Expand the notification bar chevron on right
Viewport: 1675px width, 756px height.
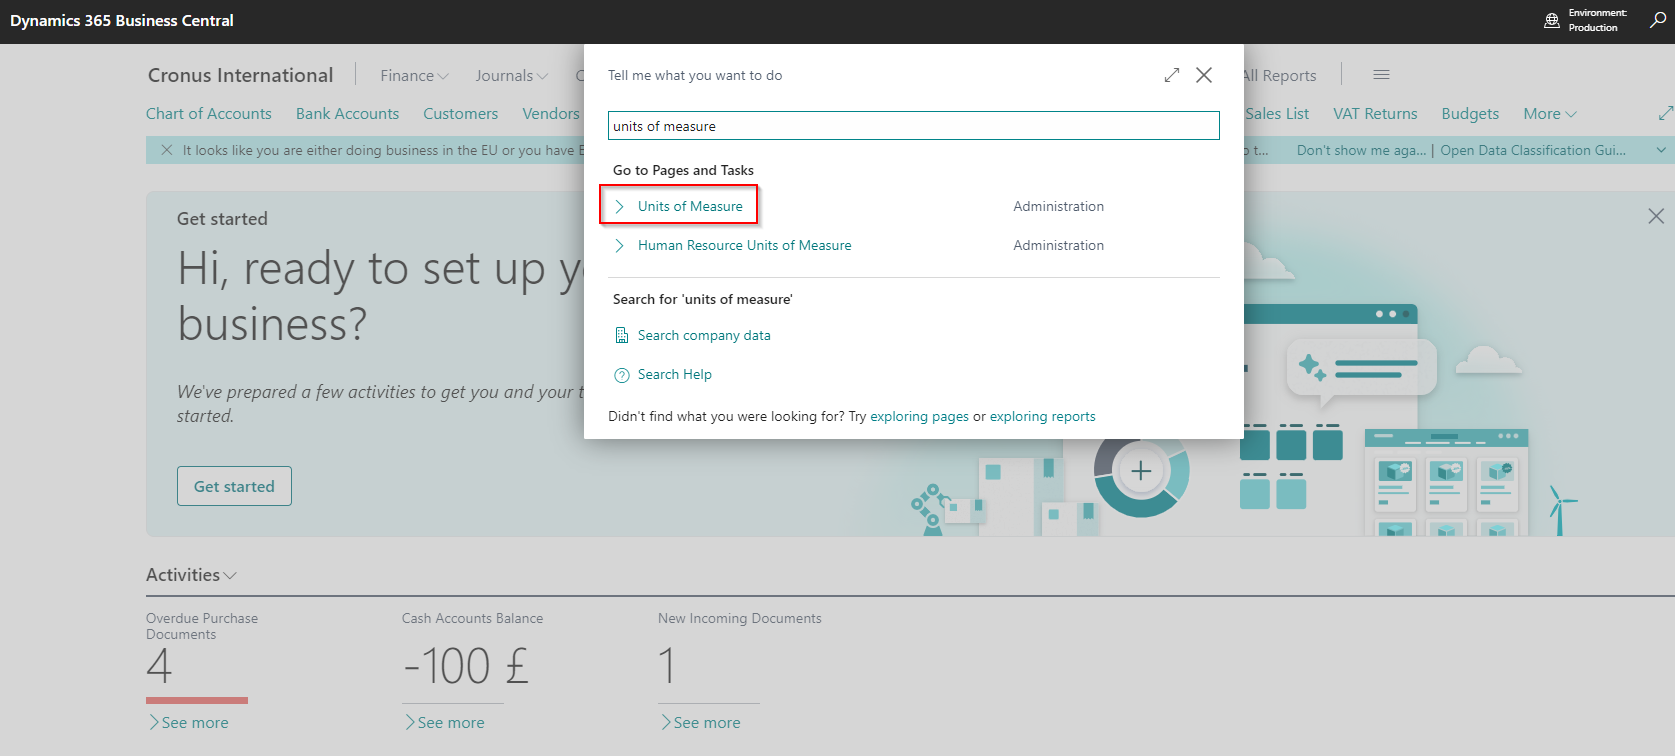coord(1661,150)
